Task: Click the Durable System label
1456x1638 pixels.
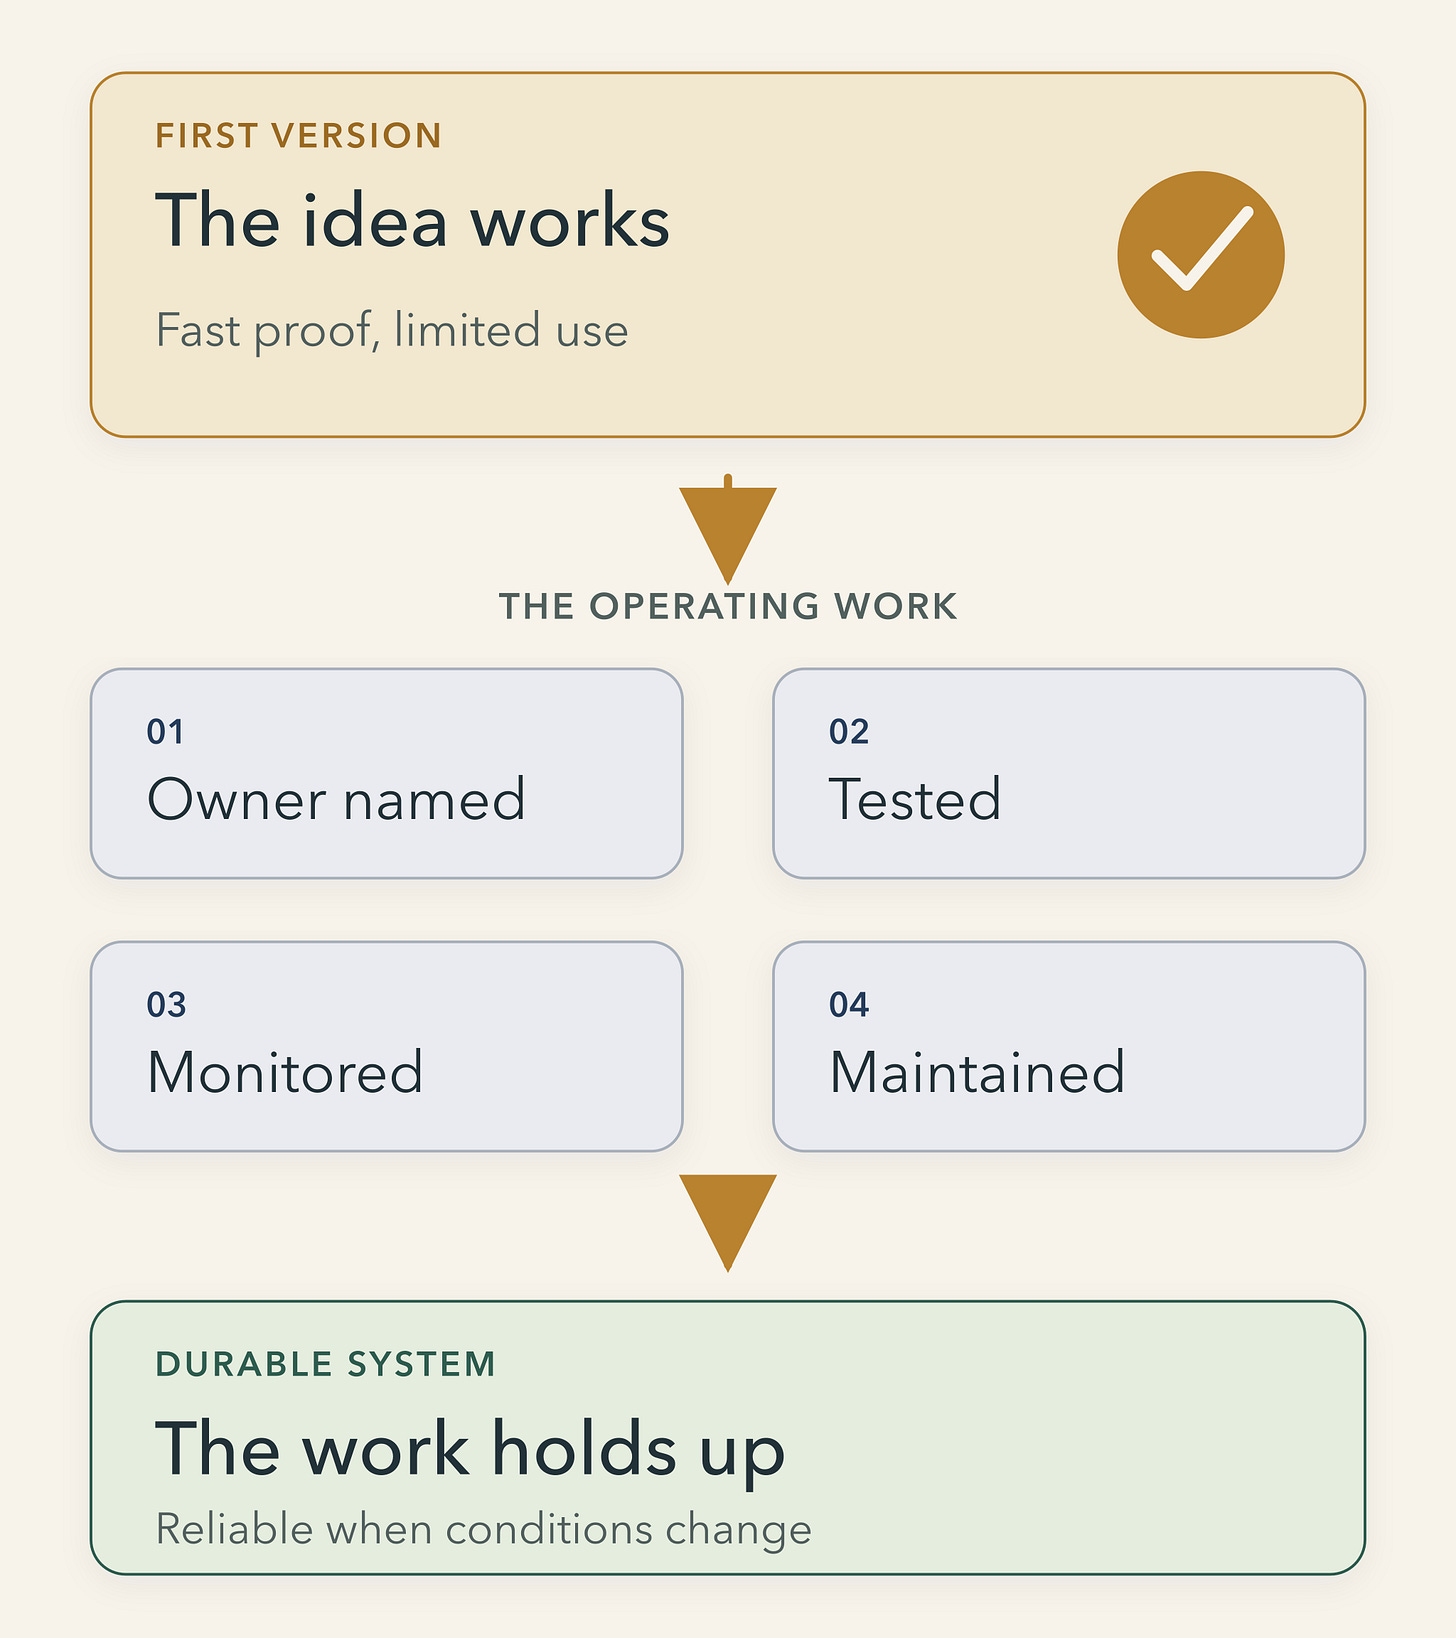Action: pyautogui.click(x=325, y=1364)
